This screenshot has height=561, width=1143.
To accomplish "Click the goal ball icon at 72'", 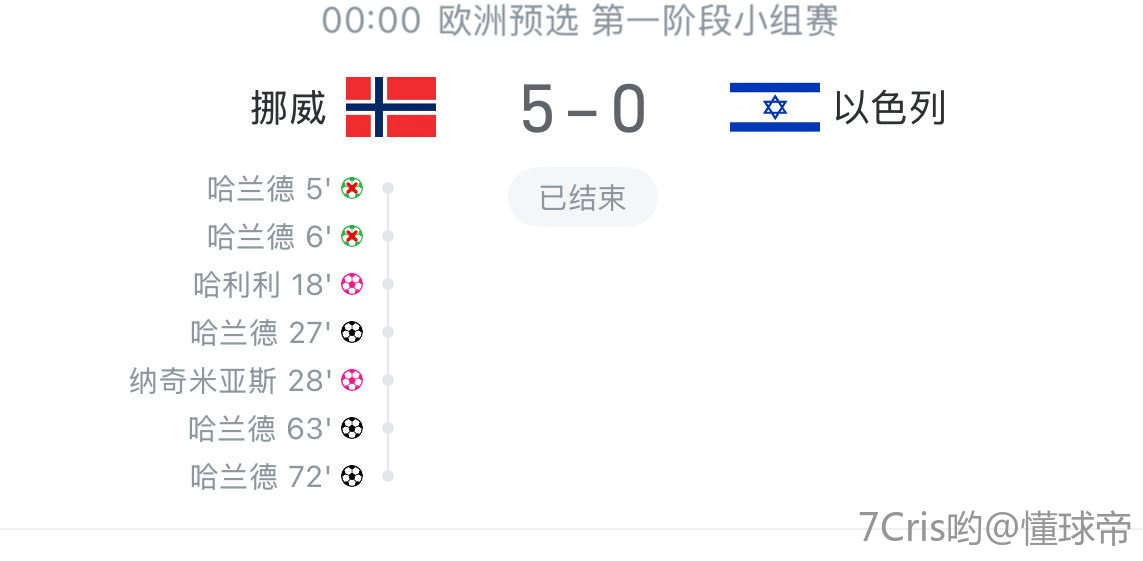I will click(351, 476).
